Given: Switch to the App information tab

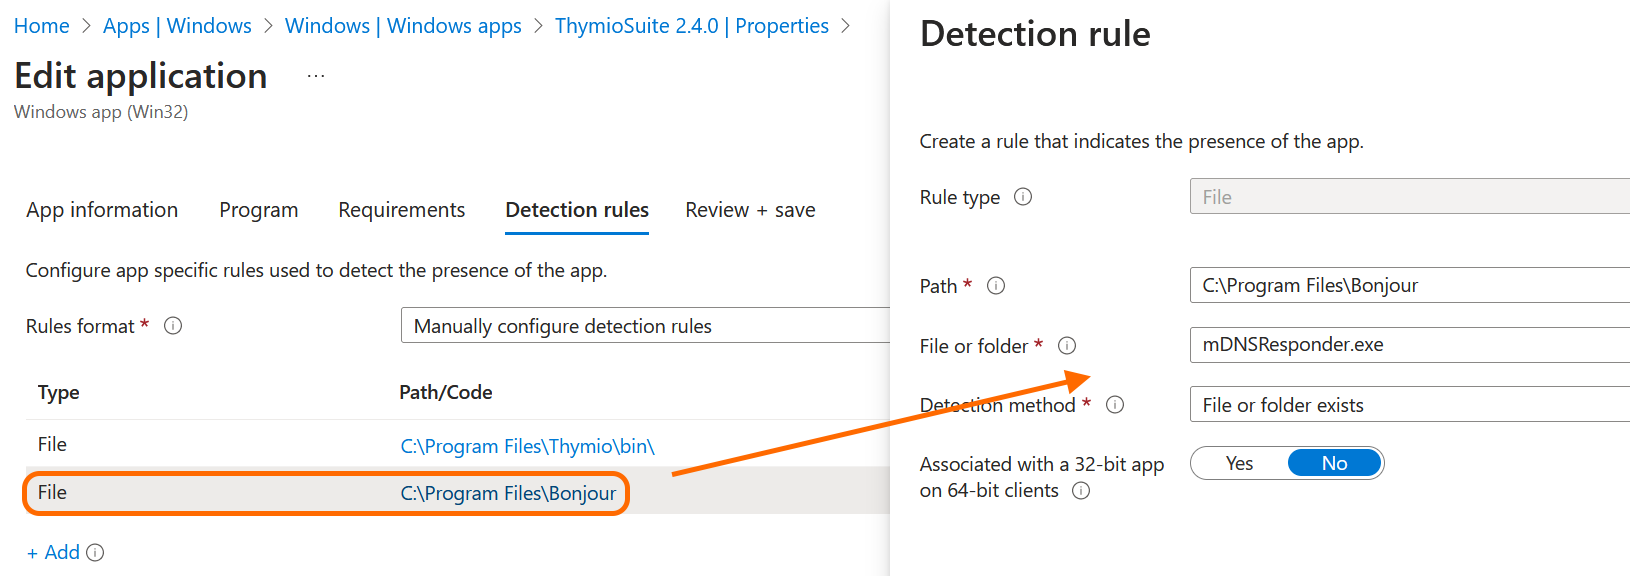Looking at the screenshot, I should [x=102, y=210].
